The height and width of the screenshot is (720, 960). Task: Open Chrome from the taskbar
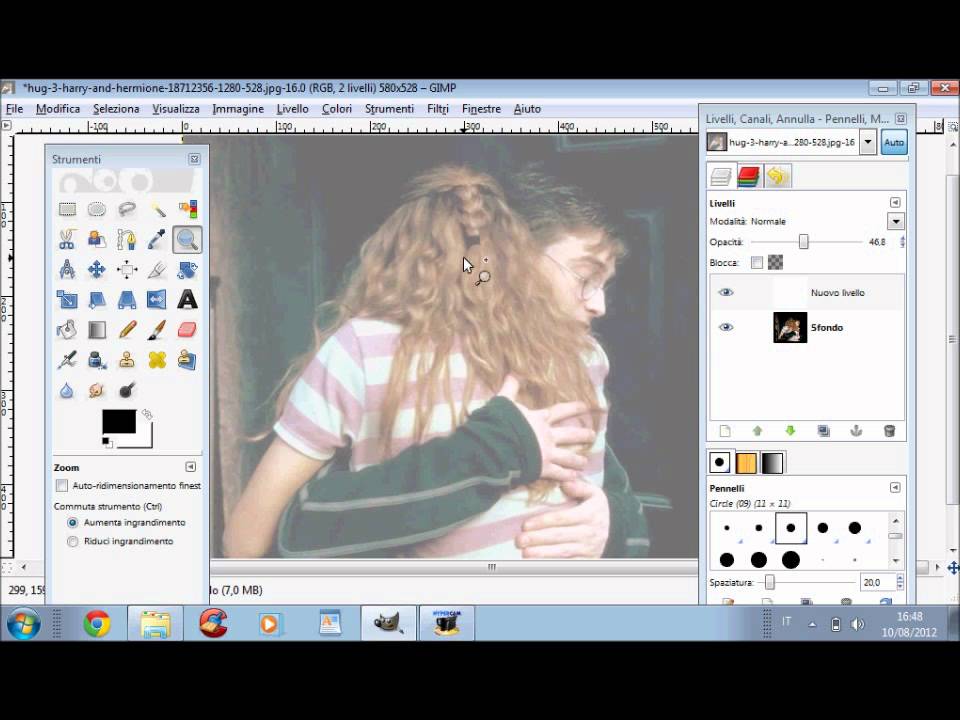(x=97, y=624)
